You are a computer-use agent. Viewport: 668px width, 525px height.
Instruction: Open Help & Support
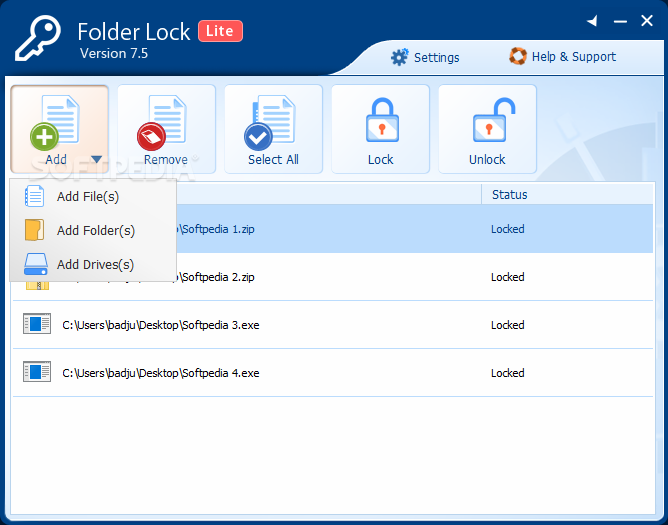tap(562, 56)
